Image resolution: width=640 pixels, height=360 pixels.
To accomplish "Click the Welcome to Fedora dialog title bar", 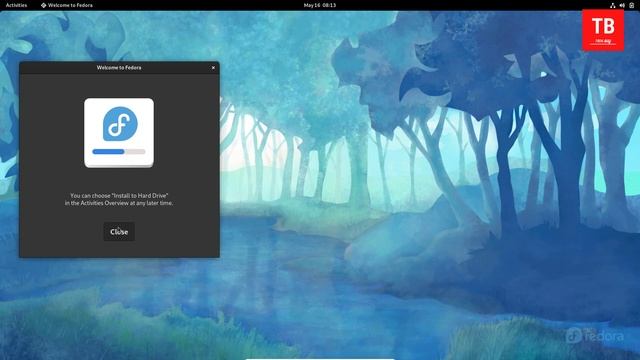I will click(119, 68).
